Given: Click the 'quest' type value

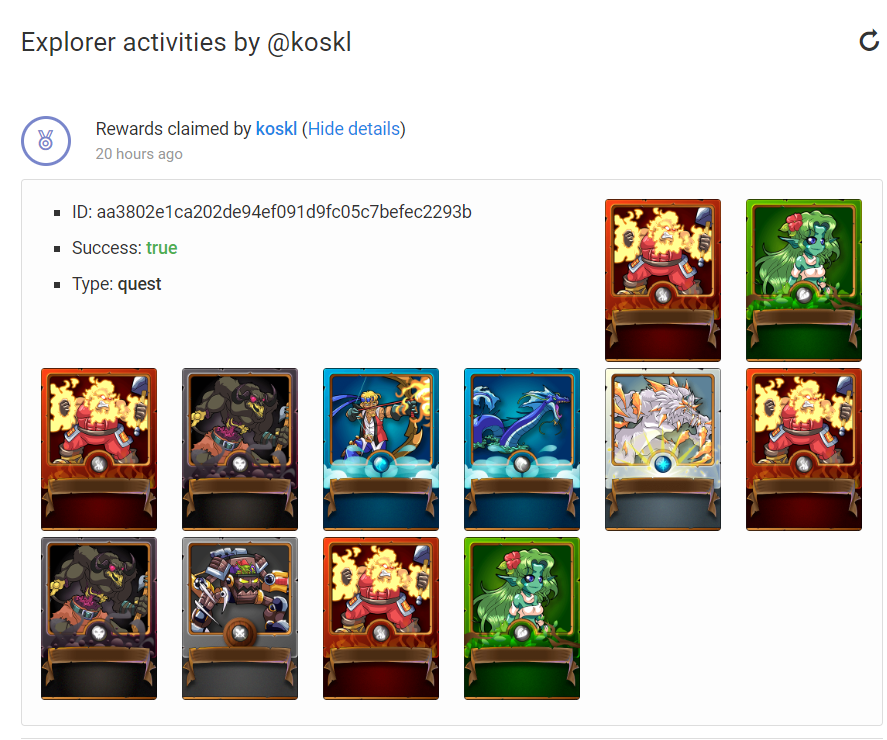Looking at the screenshot, I should [139, 284].
